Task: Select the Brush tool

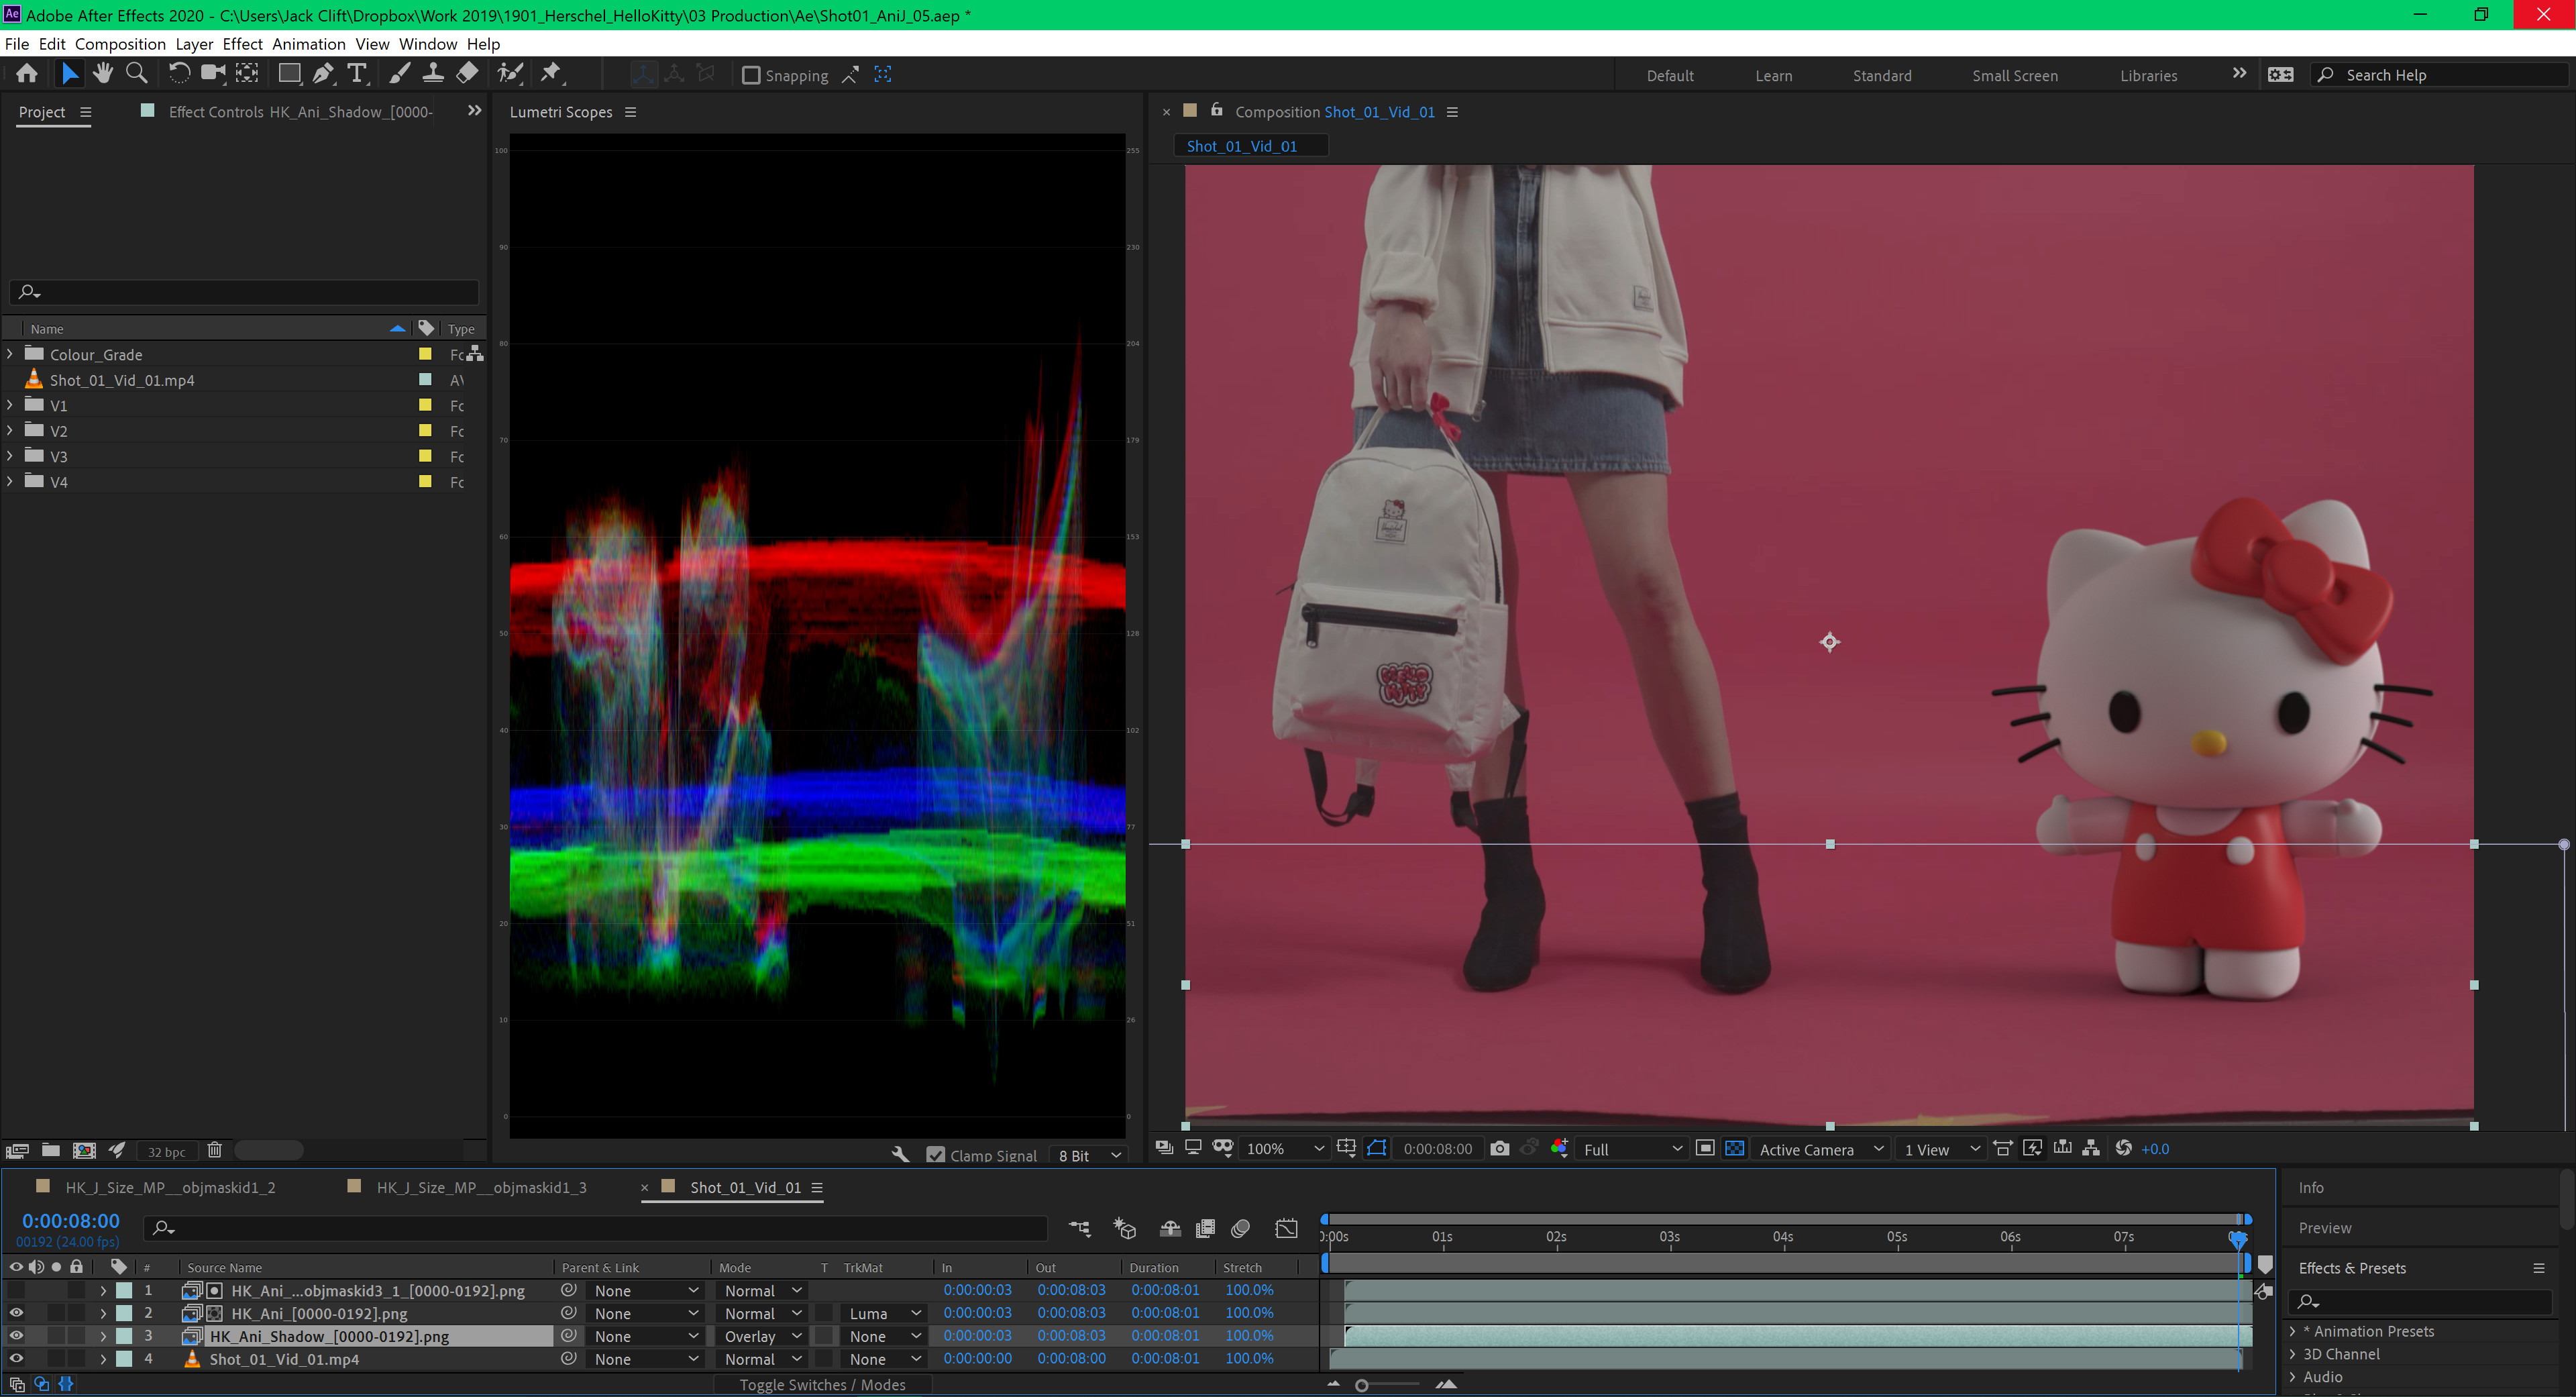Action: 399,74
